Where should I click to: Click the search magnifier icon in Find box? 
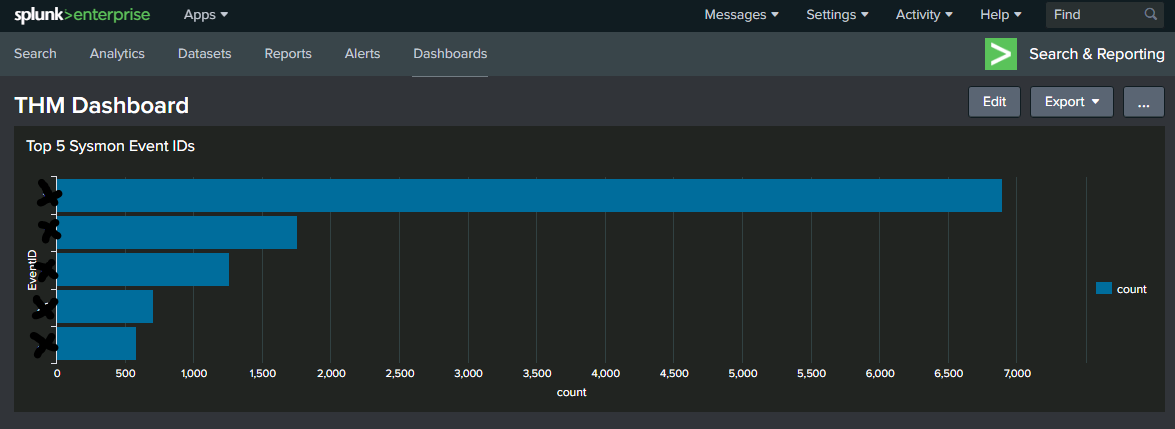(x=1151, y=15)
